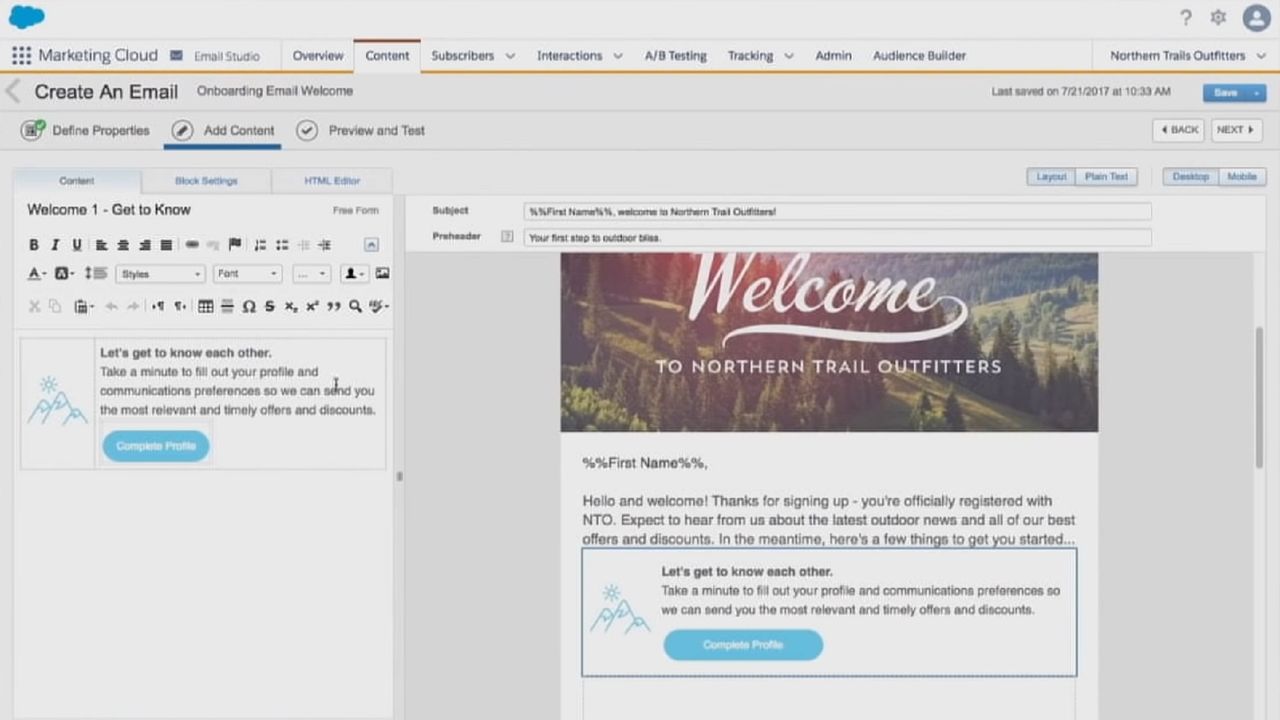Insert a bulleted list
Image resolution: width=1280 pixels, height=720 pixels.
[x=282, y=245]
